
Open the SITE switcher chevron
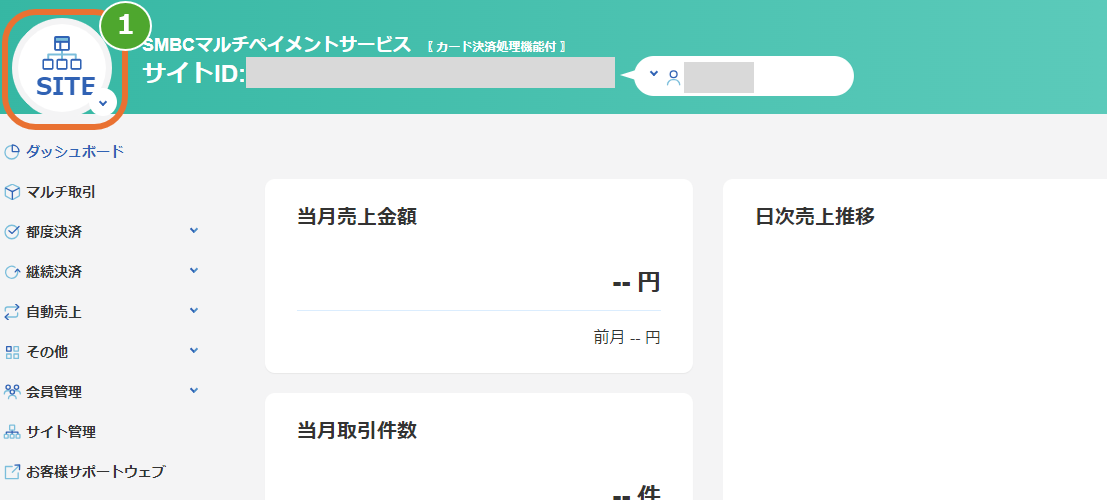click(103, 103)
